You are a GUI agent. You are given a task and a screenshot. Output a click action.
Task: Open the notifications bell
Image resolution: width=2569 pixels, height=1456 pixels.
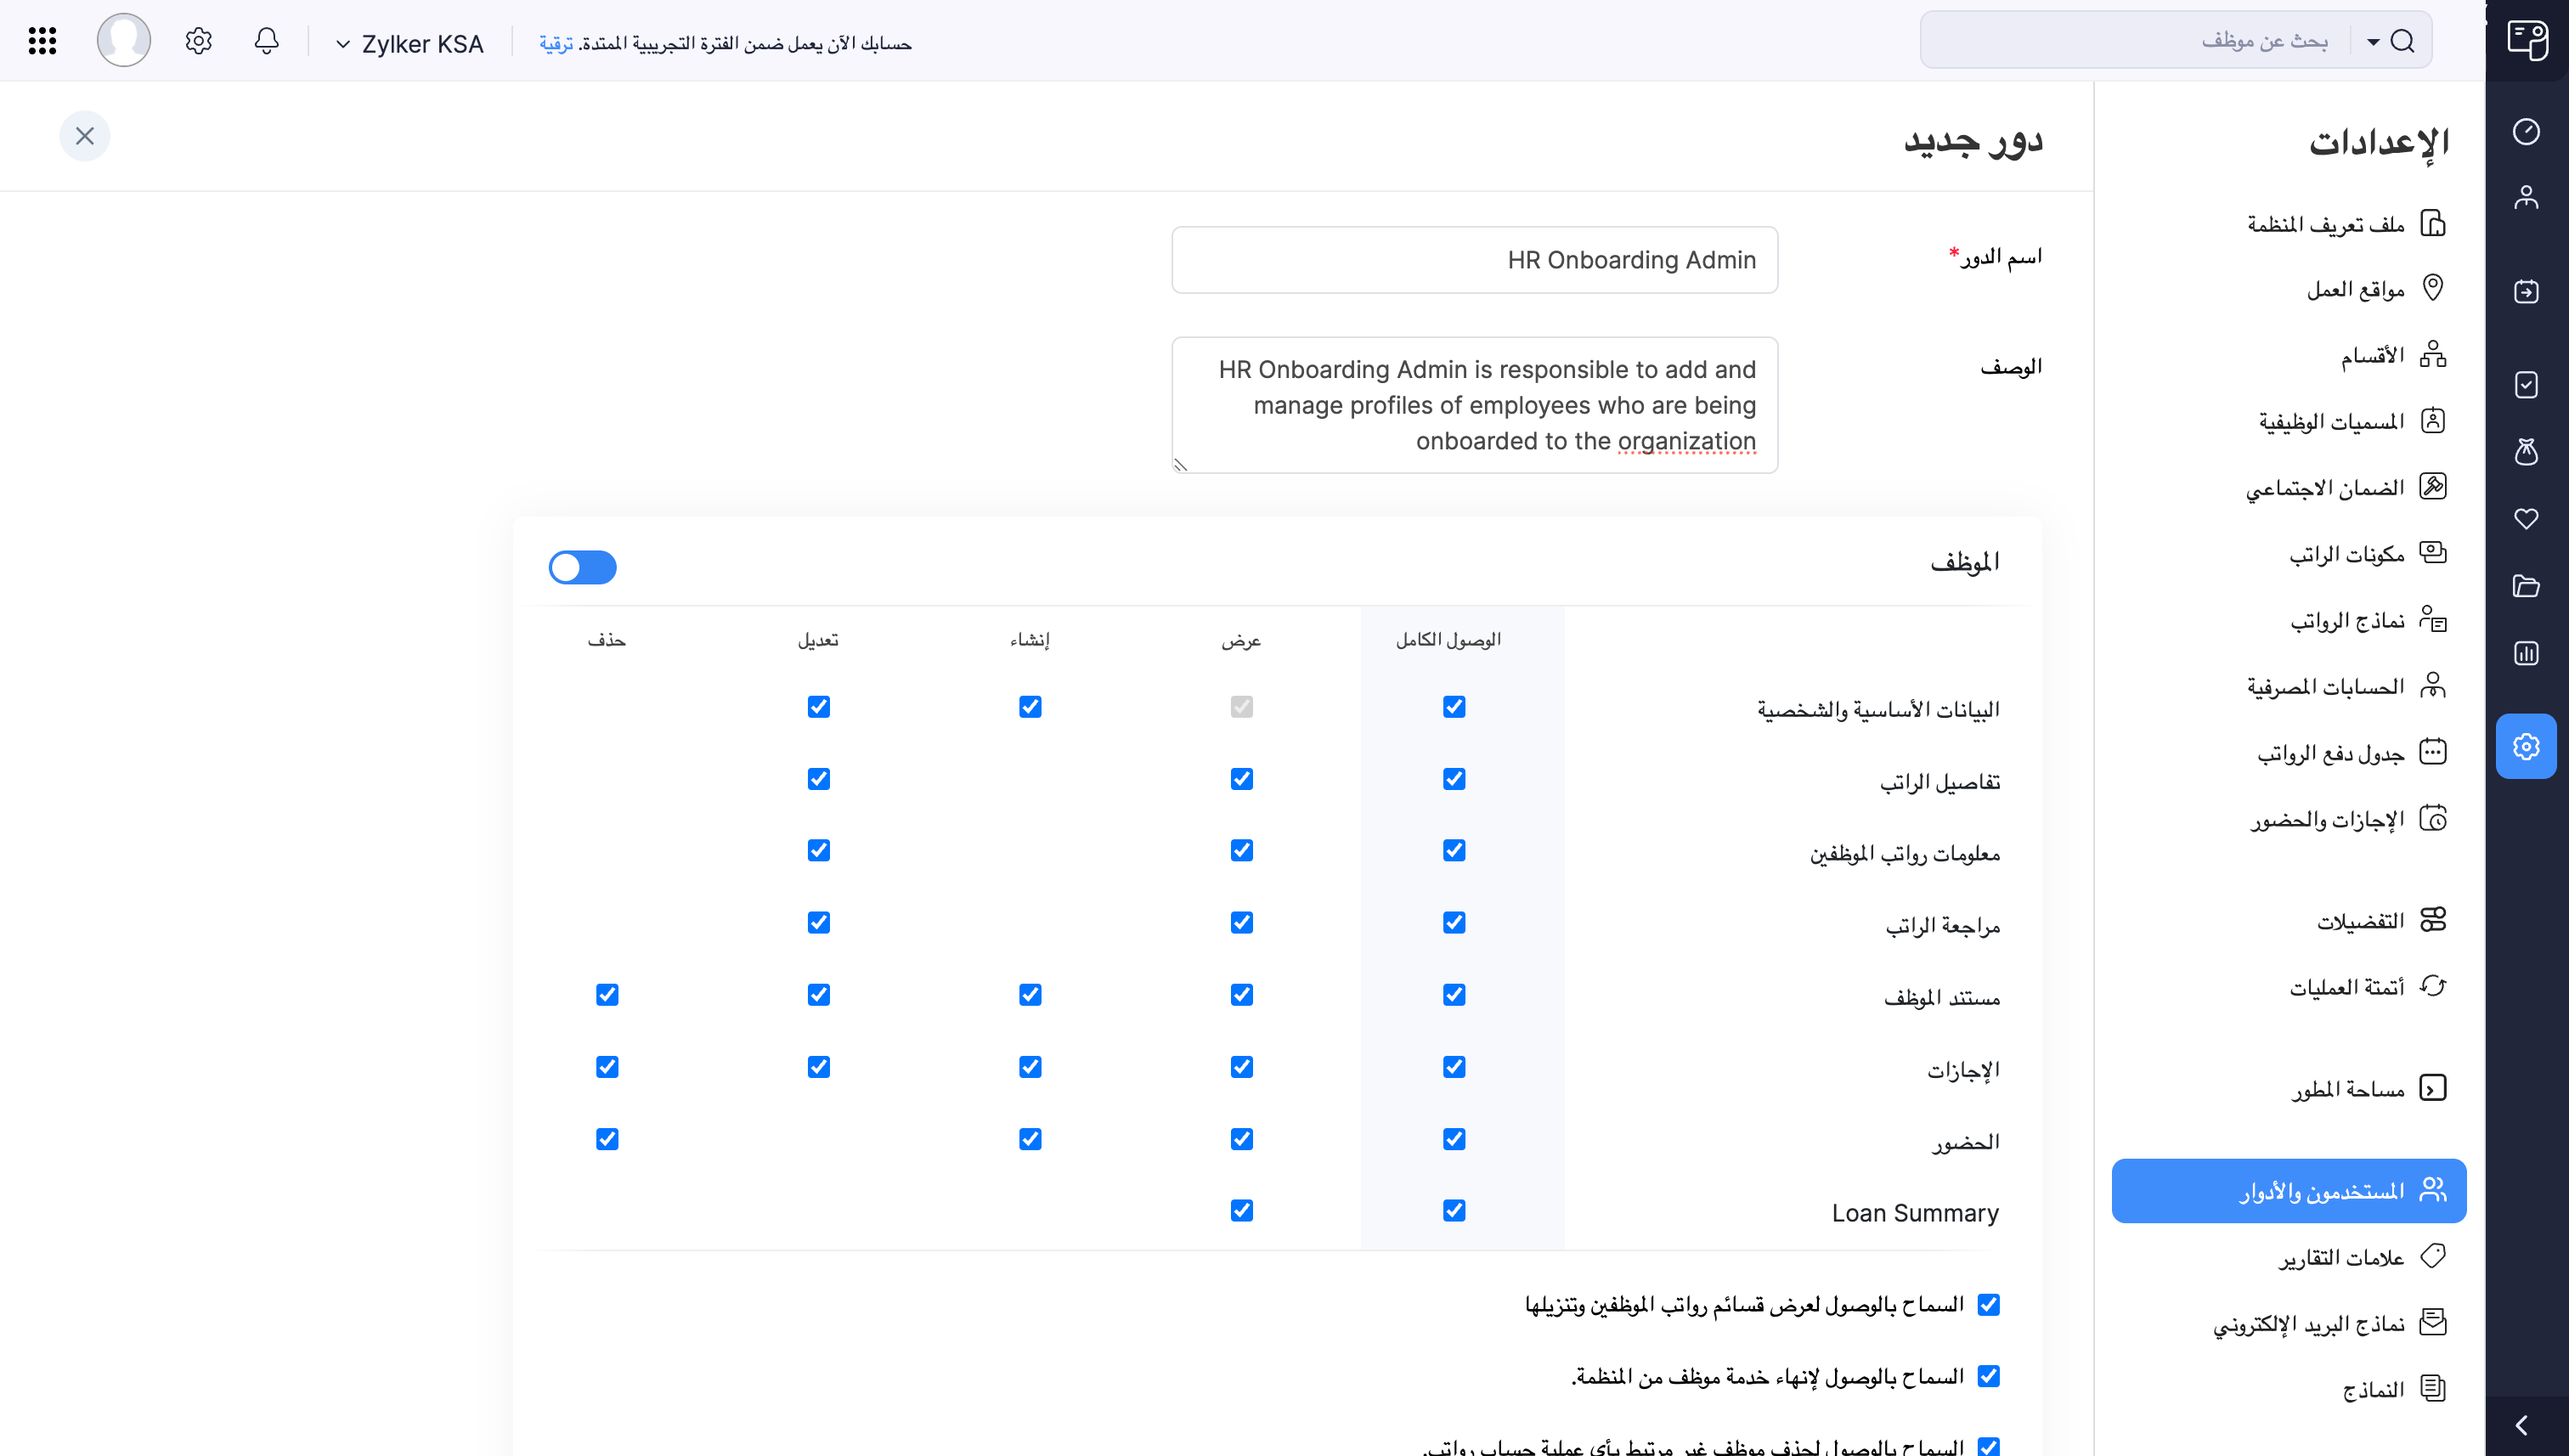point(266,41)
